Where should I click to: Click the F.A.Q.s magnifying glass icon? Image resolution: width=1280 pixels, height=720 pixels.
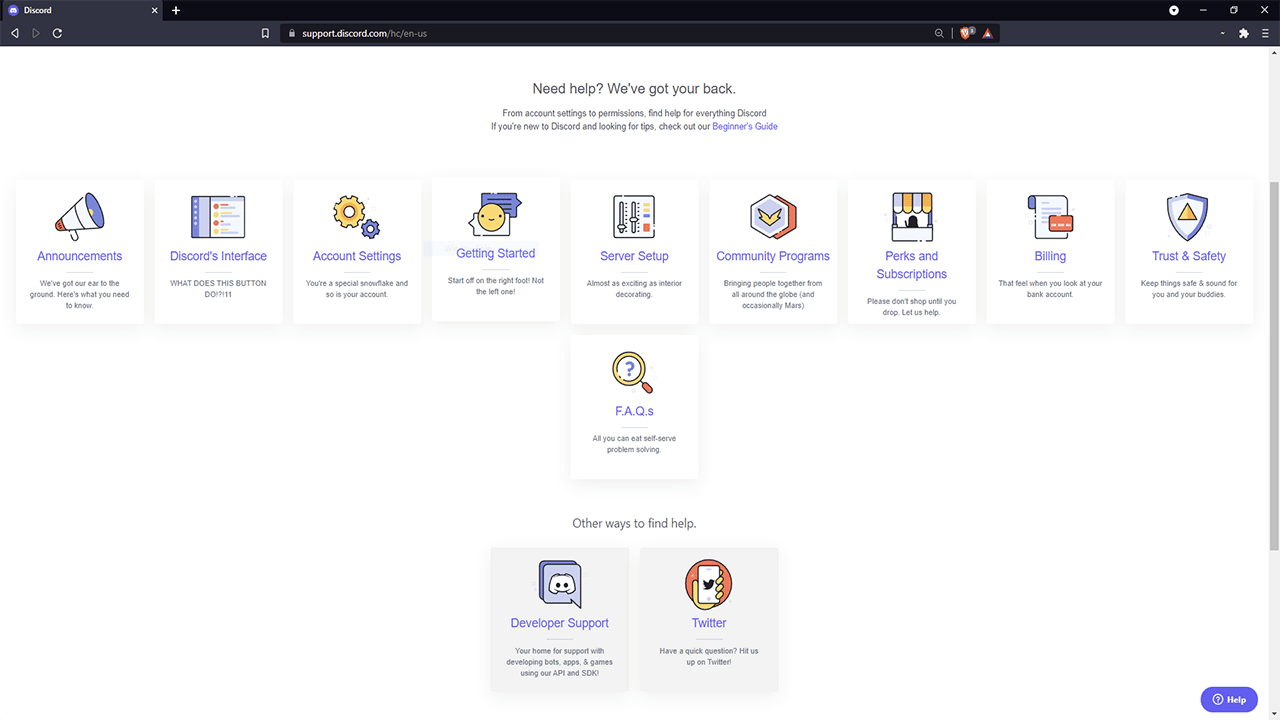point(633,372)
